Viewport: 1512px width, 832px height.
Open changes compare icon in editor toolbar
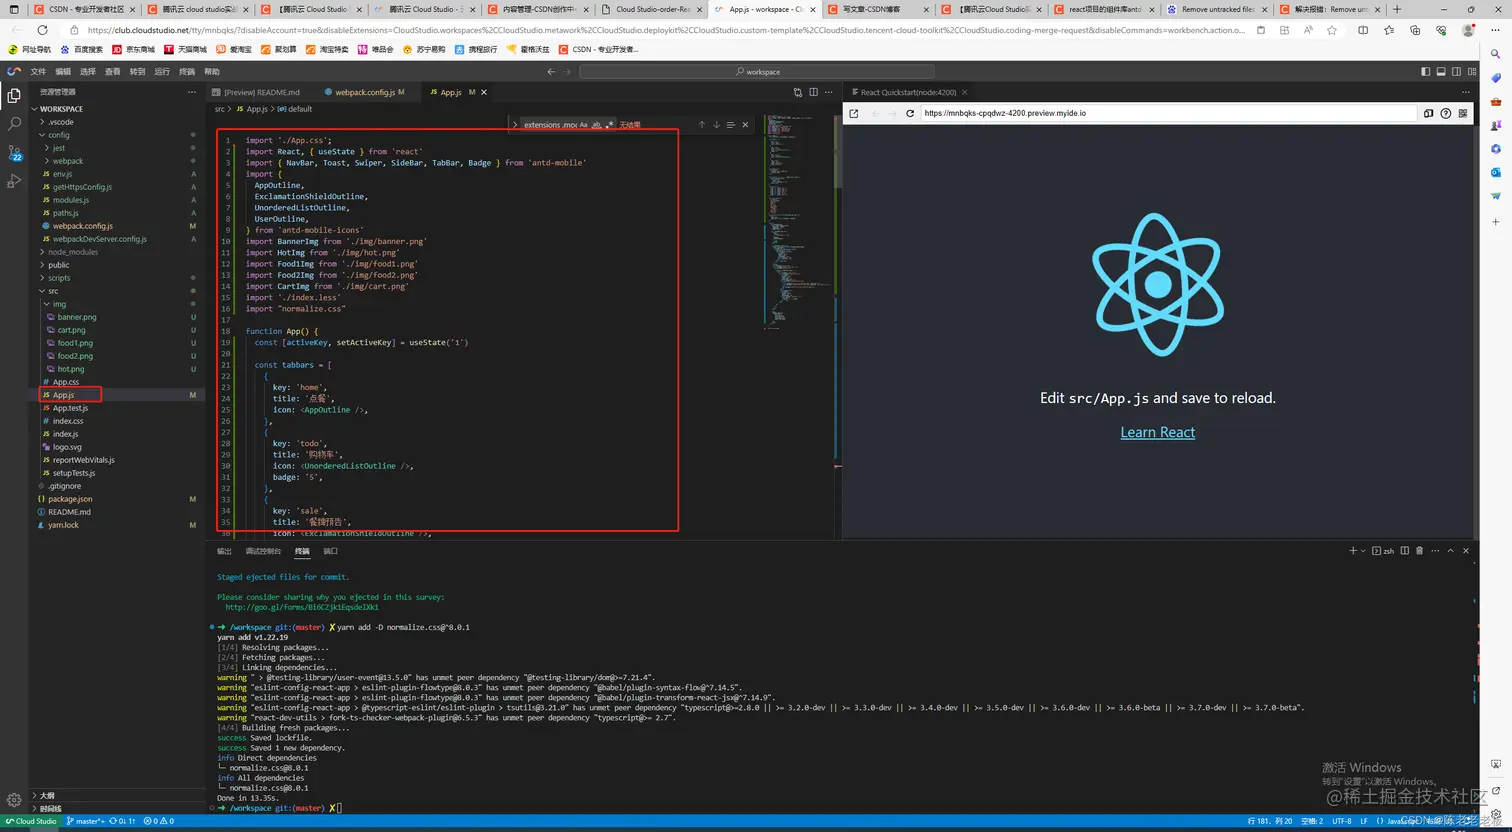(x=798, y=92)
